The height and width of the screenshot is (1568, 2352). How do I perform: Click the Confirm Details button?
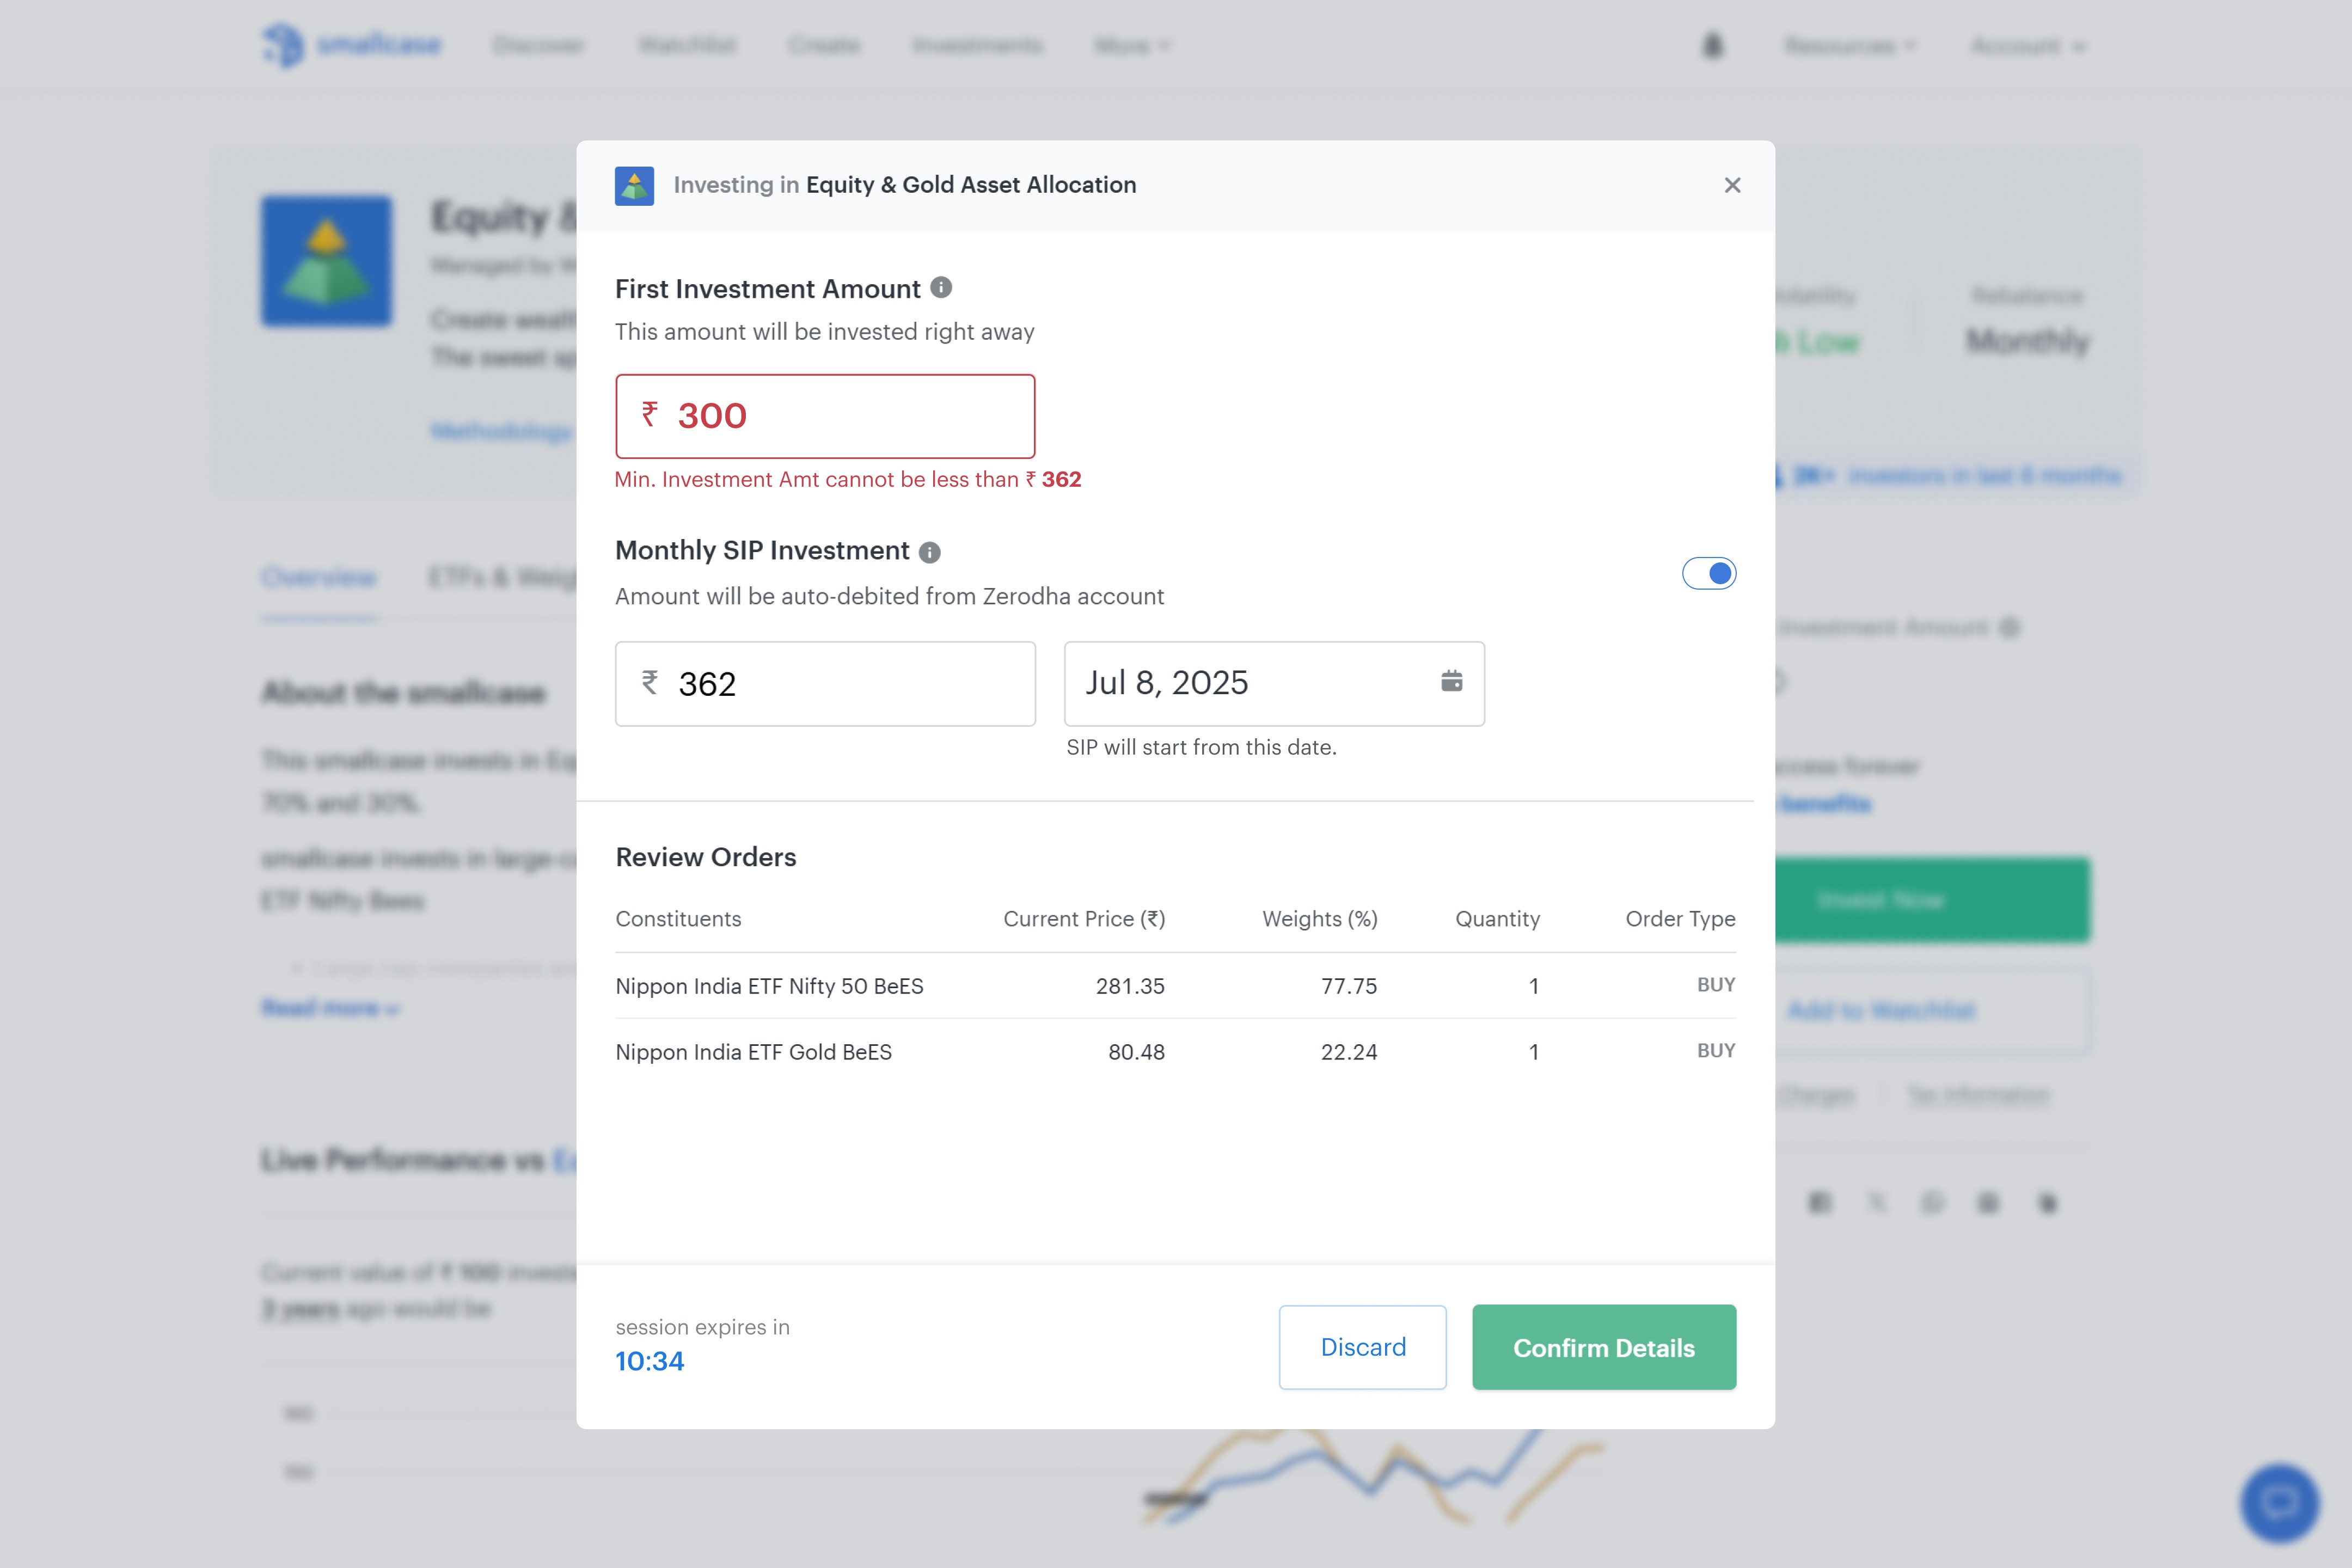(x=1603, y=1347)
